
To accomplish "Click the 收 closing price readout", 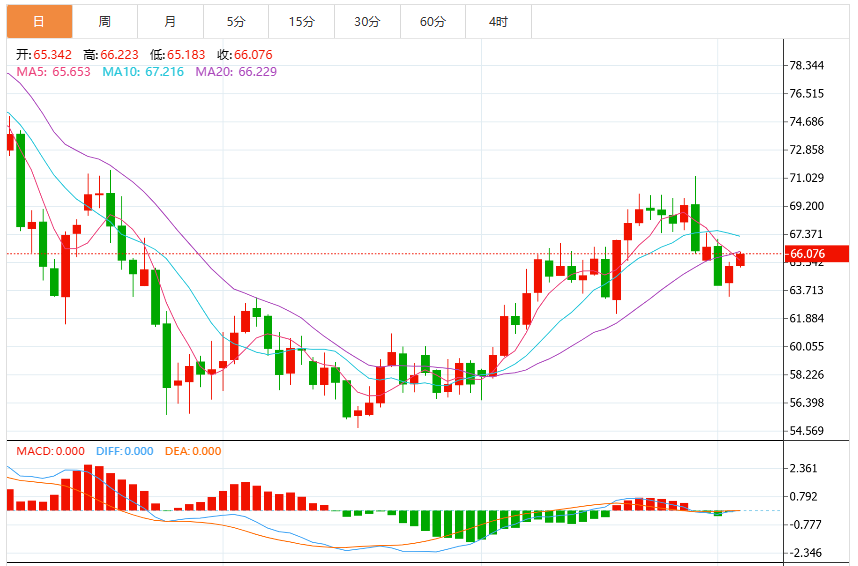I will point(245,55).
